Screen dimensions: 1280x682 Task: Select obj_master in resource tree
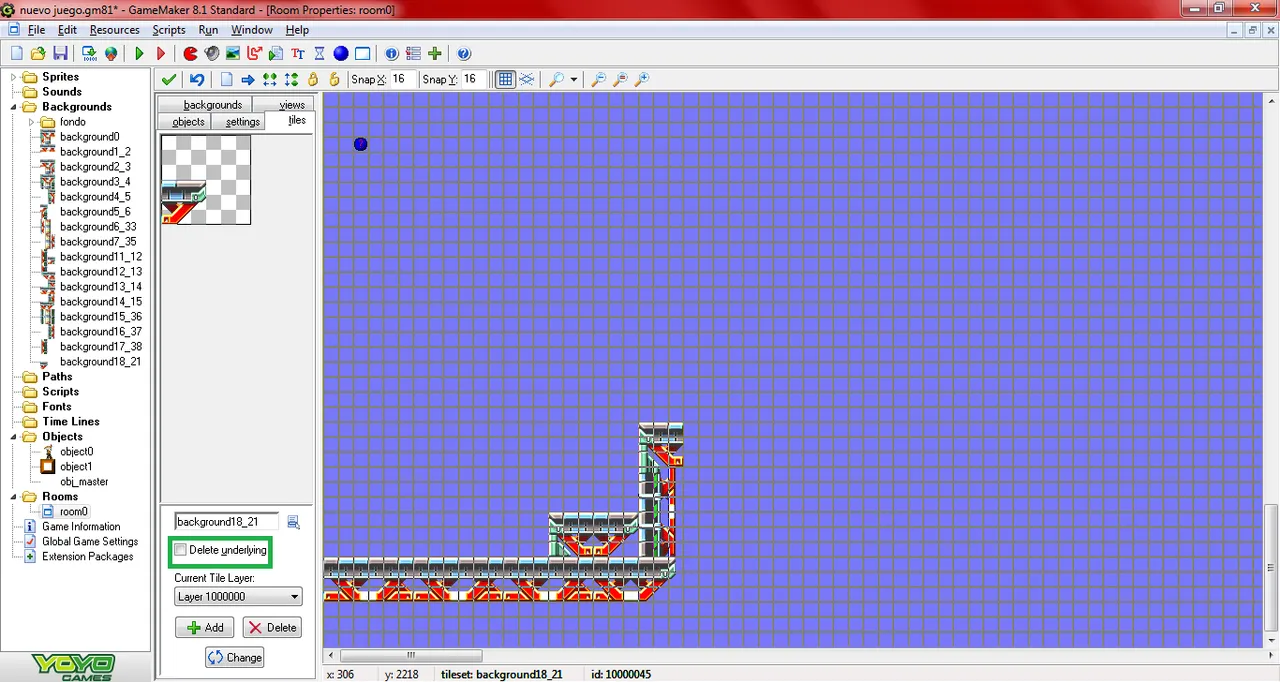point(84,482)
